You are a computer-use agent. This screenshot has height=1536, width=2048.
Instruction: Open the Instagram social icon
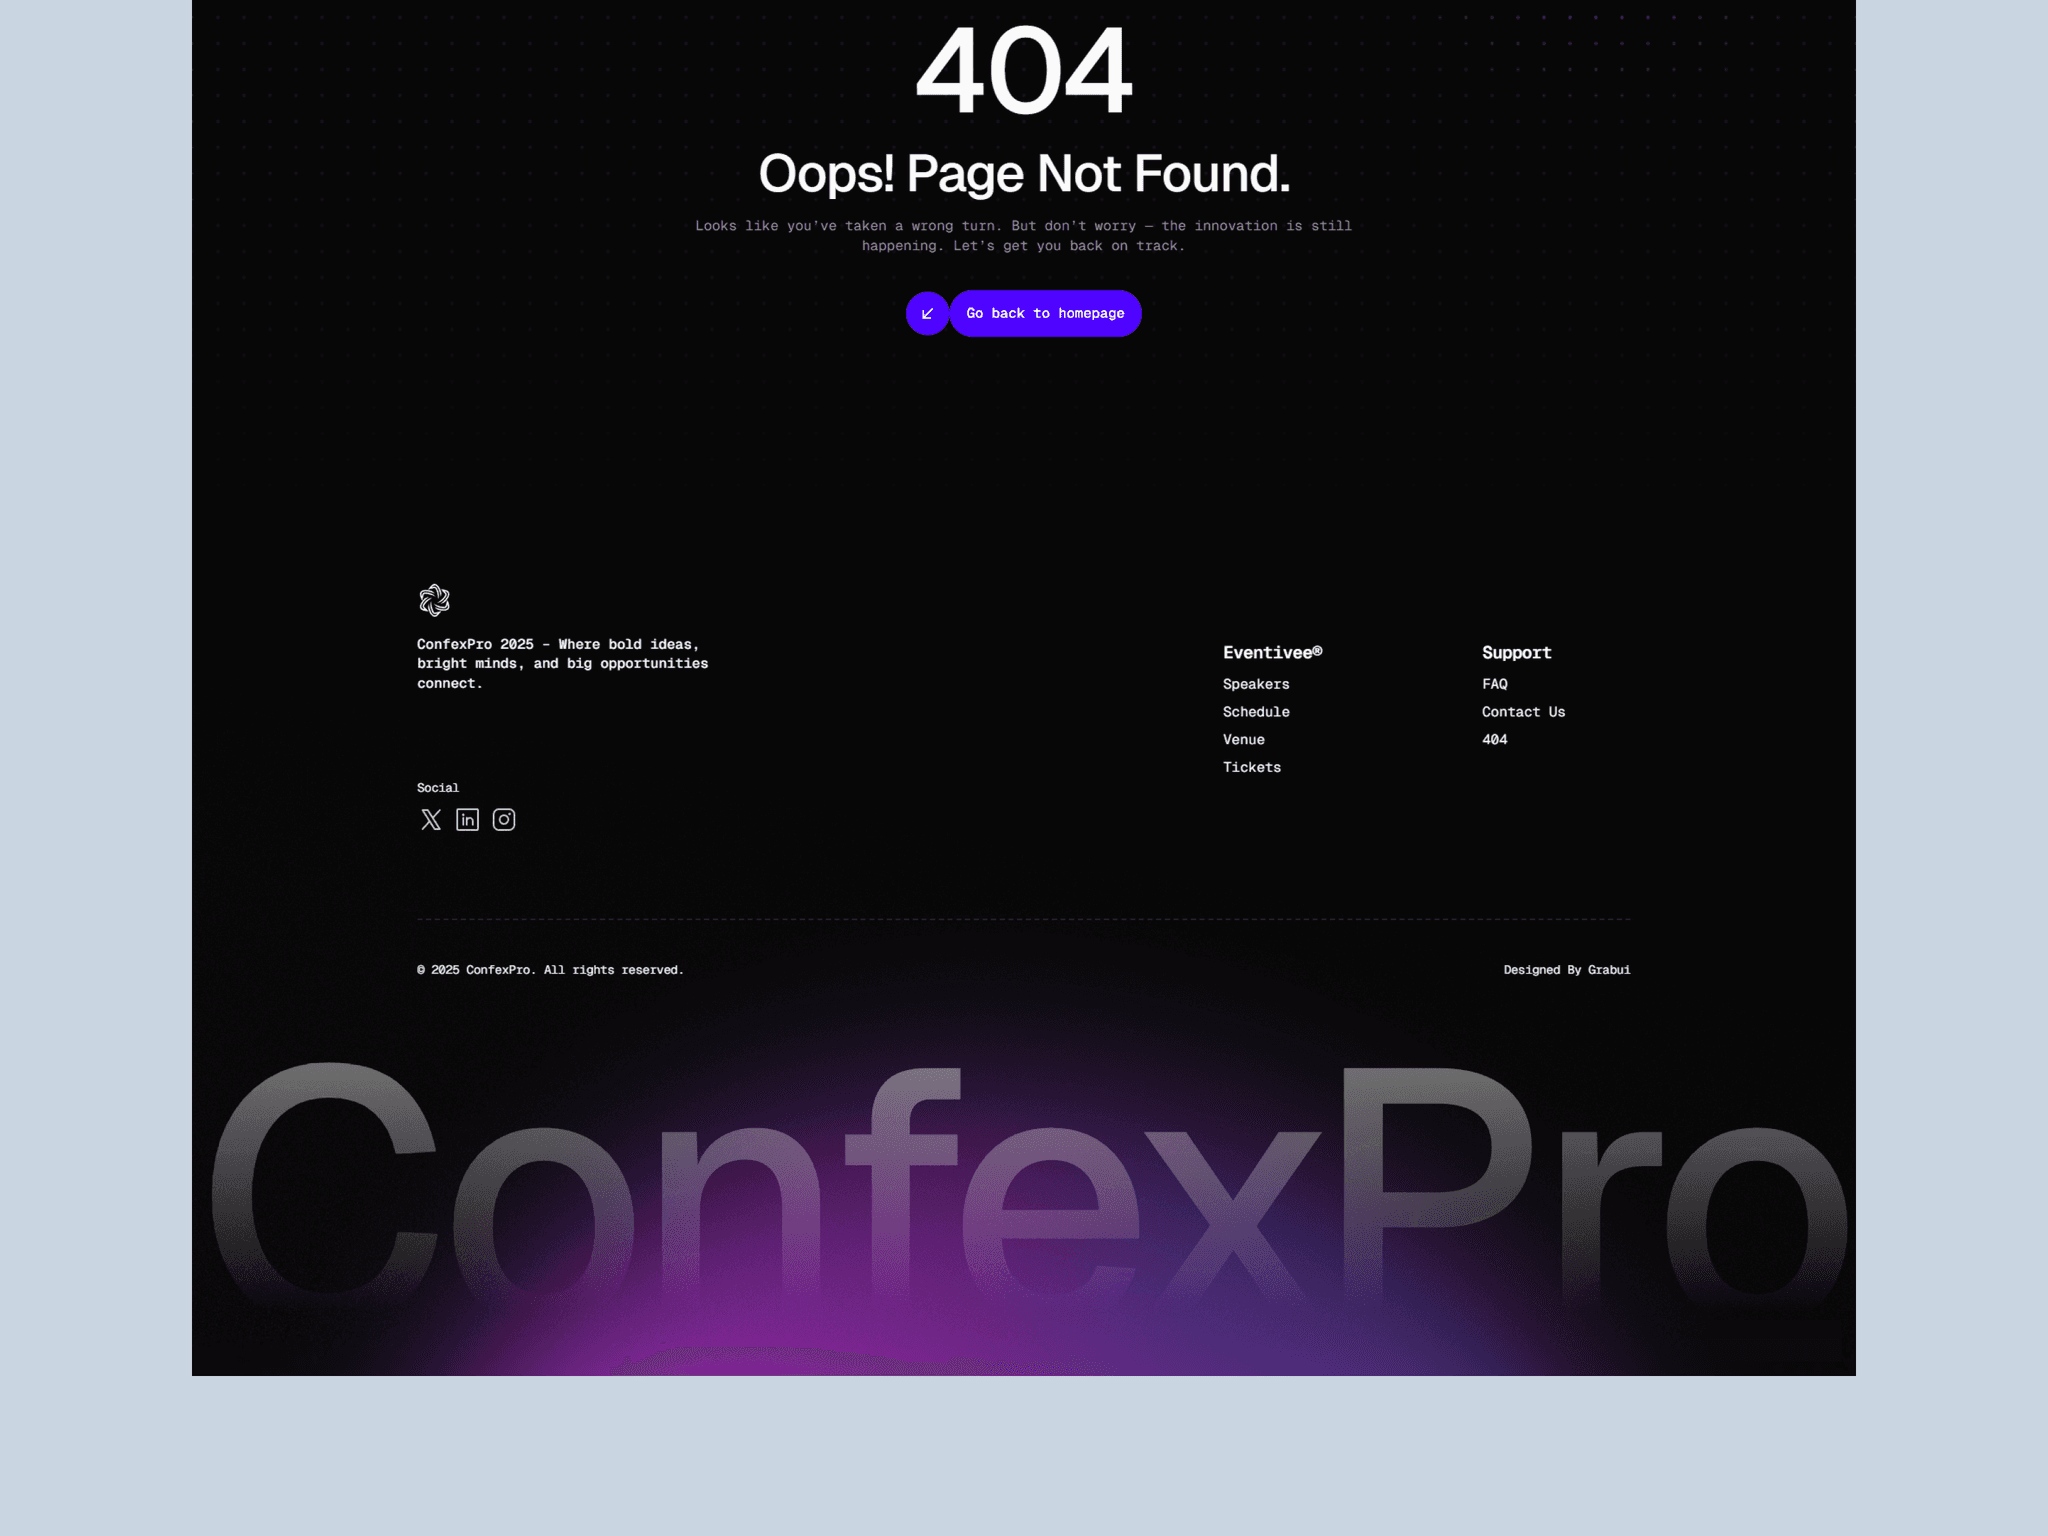504,820
